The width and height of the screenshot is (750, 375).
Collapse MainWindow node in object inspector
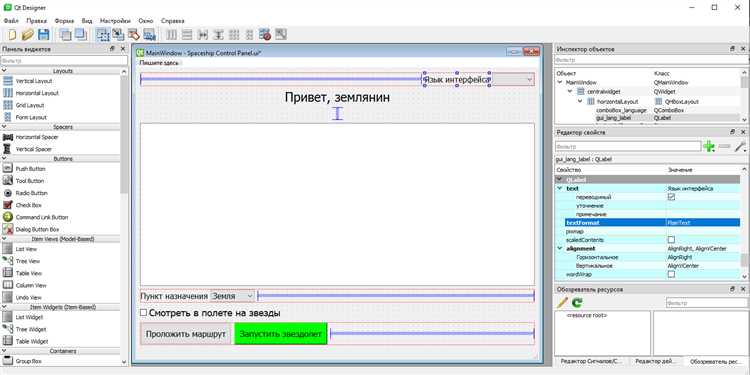[561, 82]
